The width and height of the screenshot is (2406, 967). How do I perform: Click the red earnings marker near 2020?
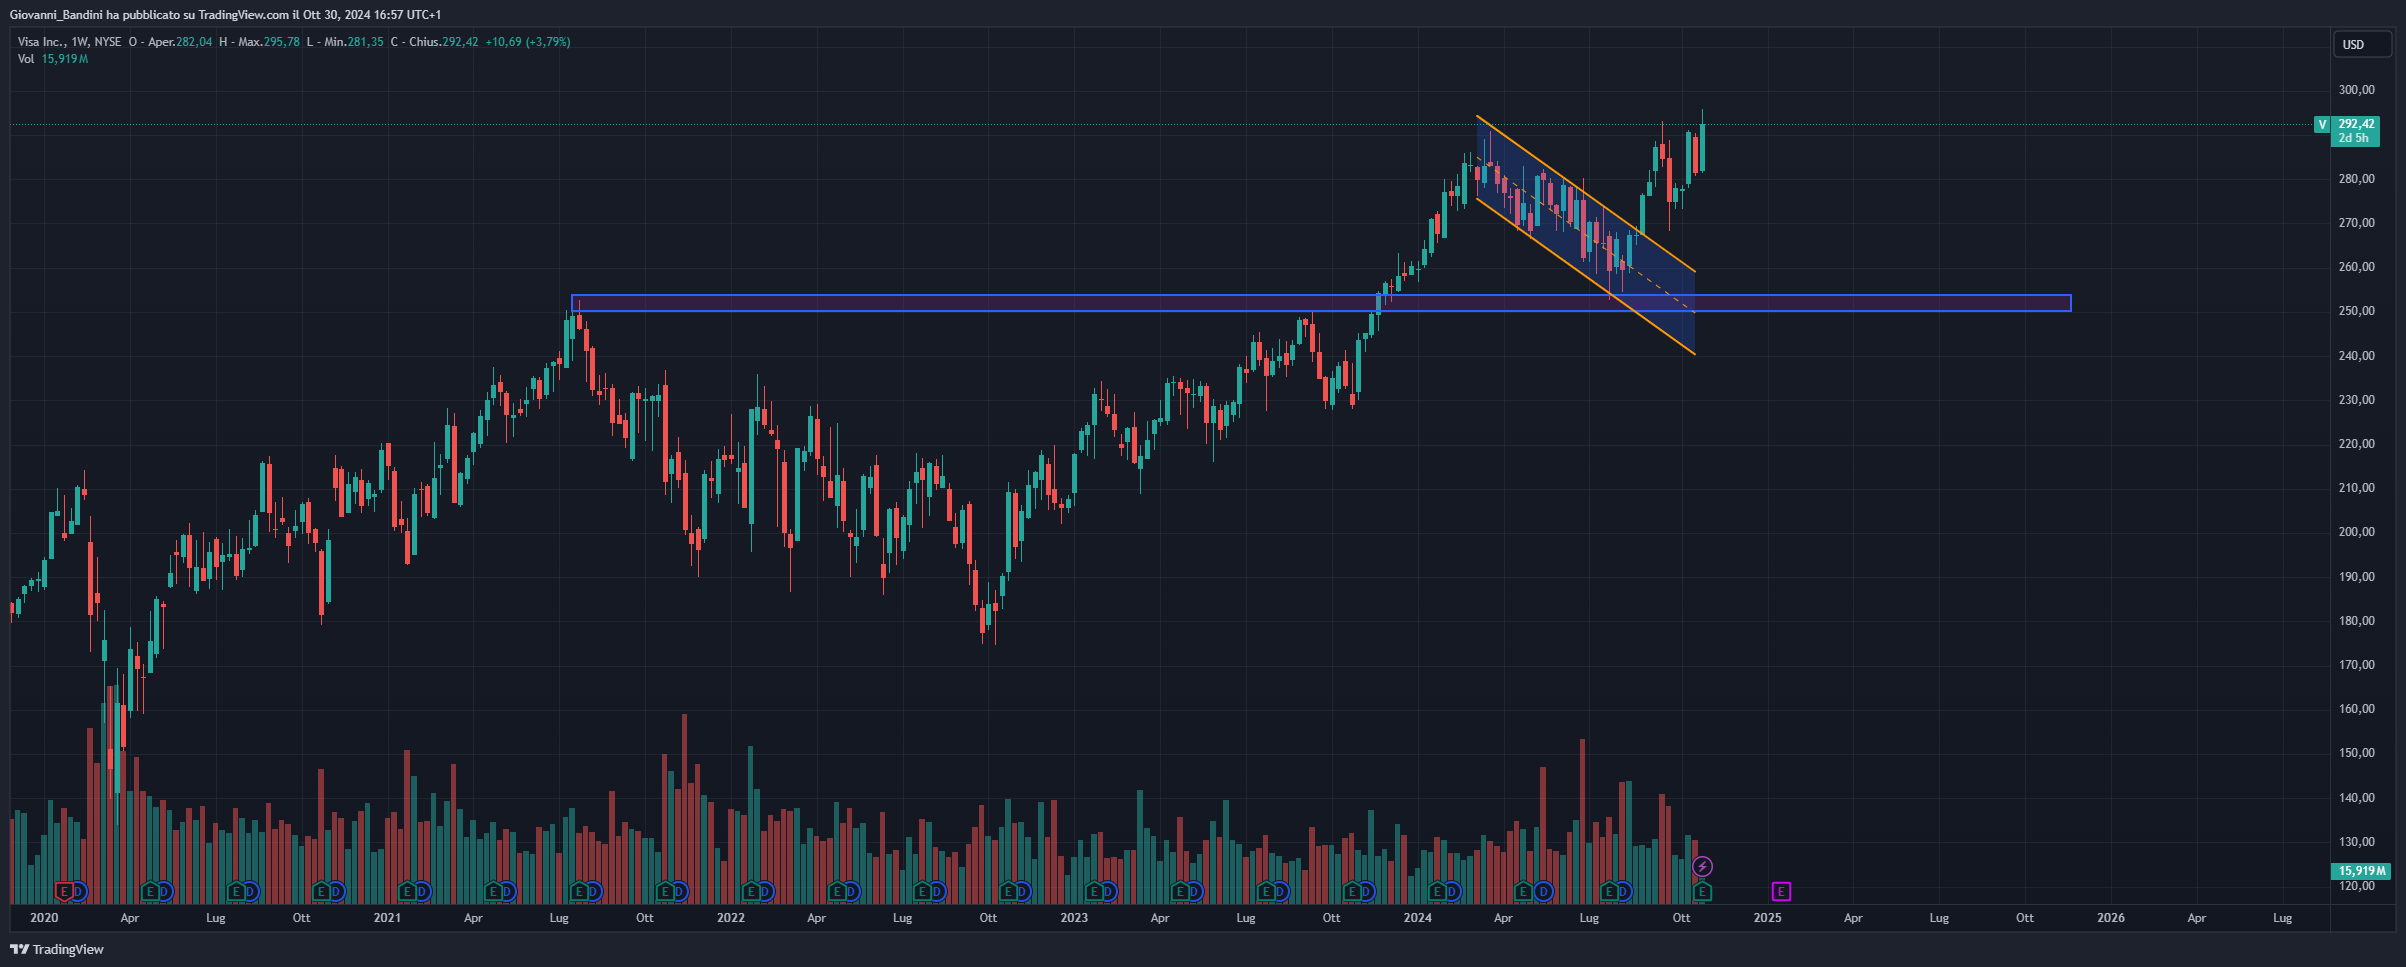pyautogui.click(x=65, y=891)
